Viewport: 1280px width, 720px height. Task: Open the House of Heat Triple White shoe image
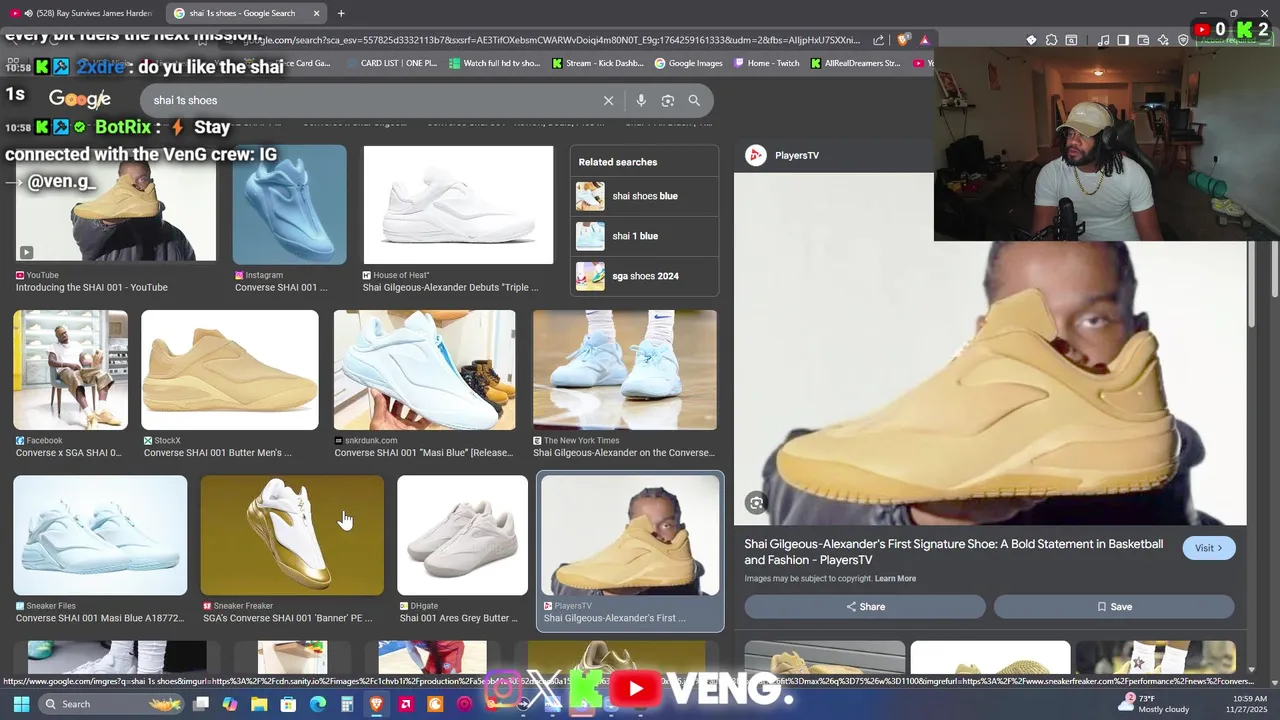coord(458,205)
